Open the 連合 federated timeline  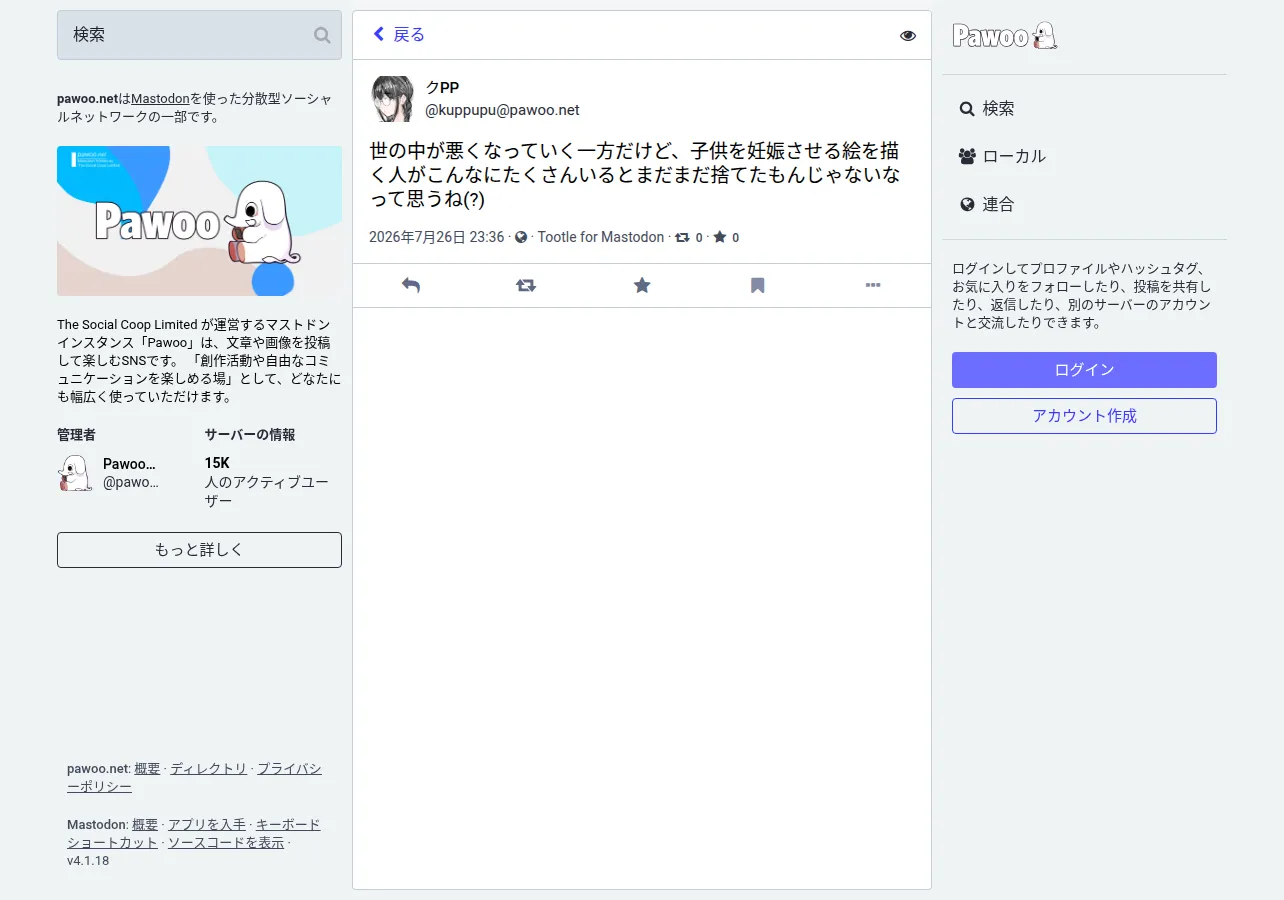[x=987, y=204]
